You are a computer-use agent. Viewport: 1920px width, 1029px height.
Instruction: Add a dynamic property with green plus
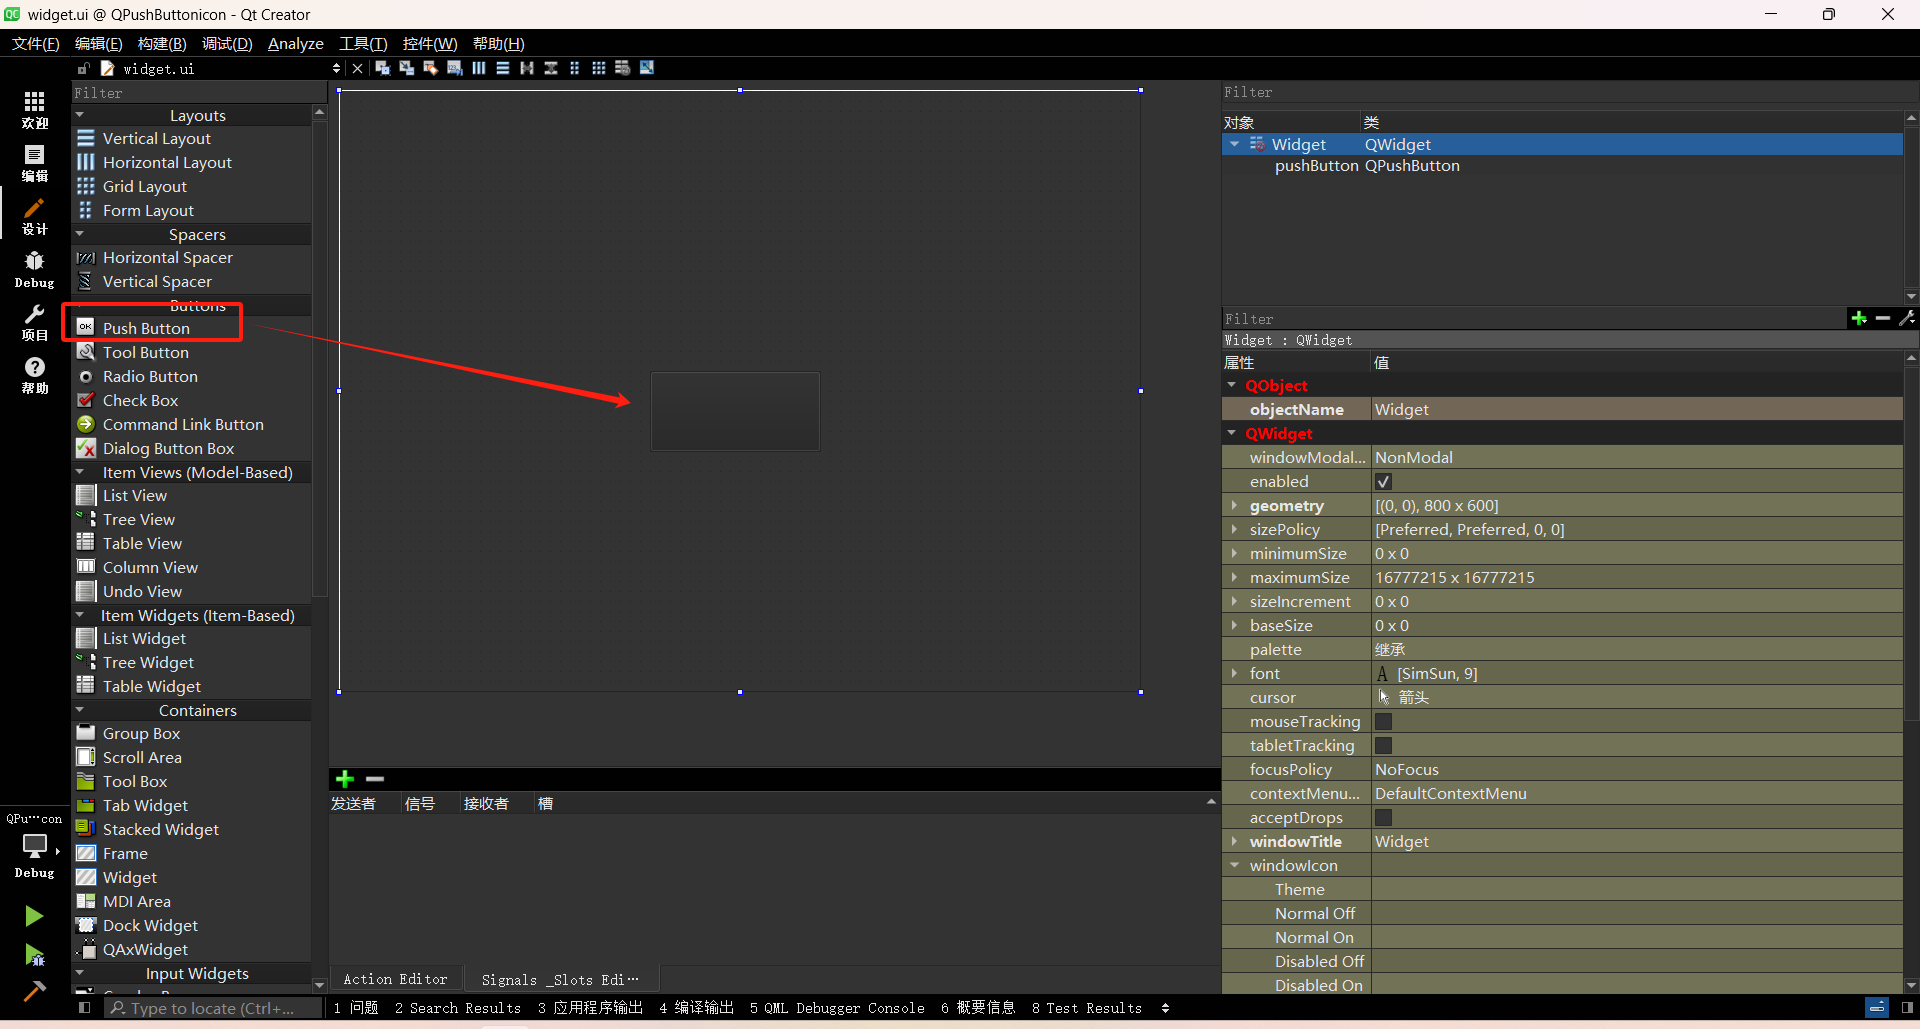coord(1859,318)
